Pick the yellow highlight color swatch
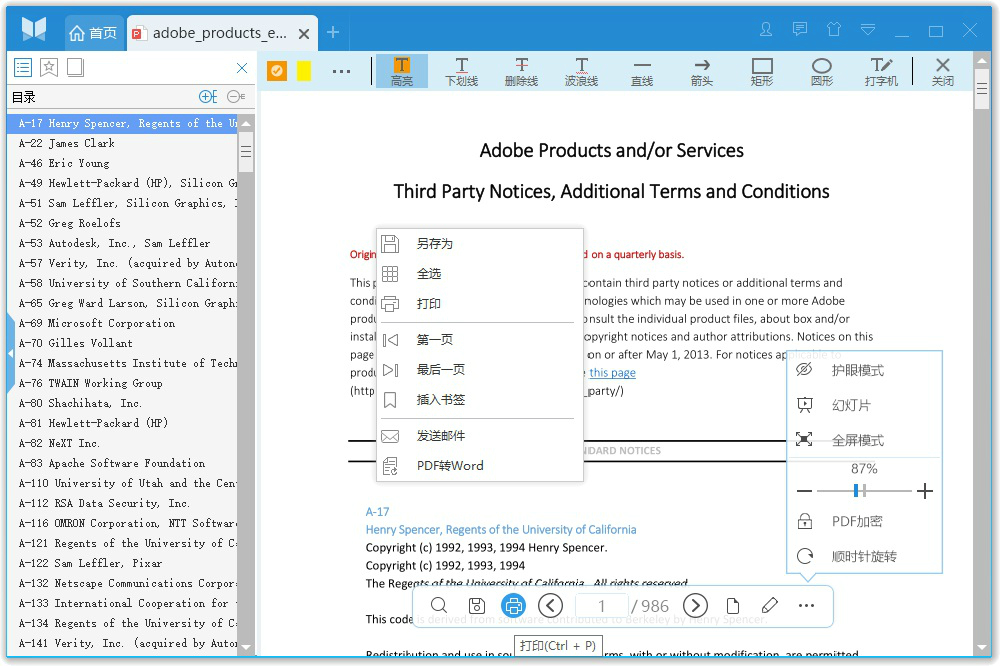 (304, 71)
